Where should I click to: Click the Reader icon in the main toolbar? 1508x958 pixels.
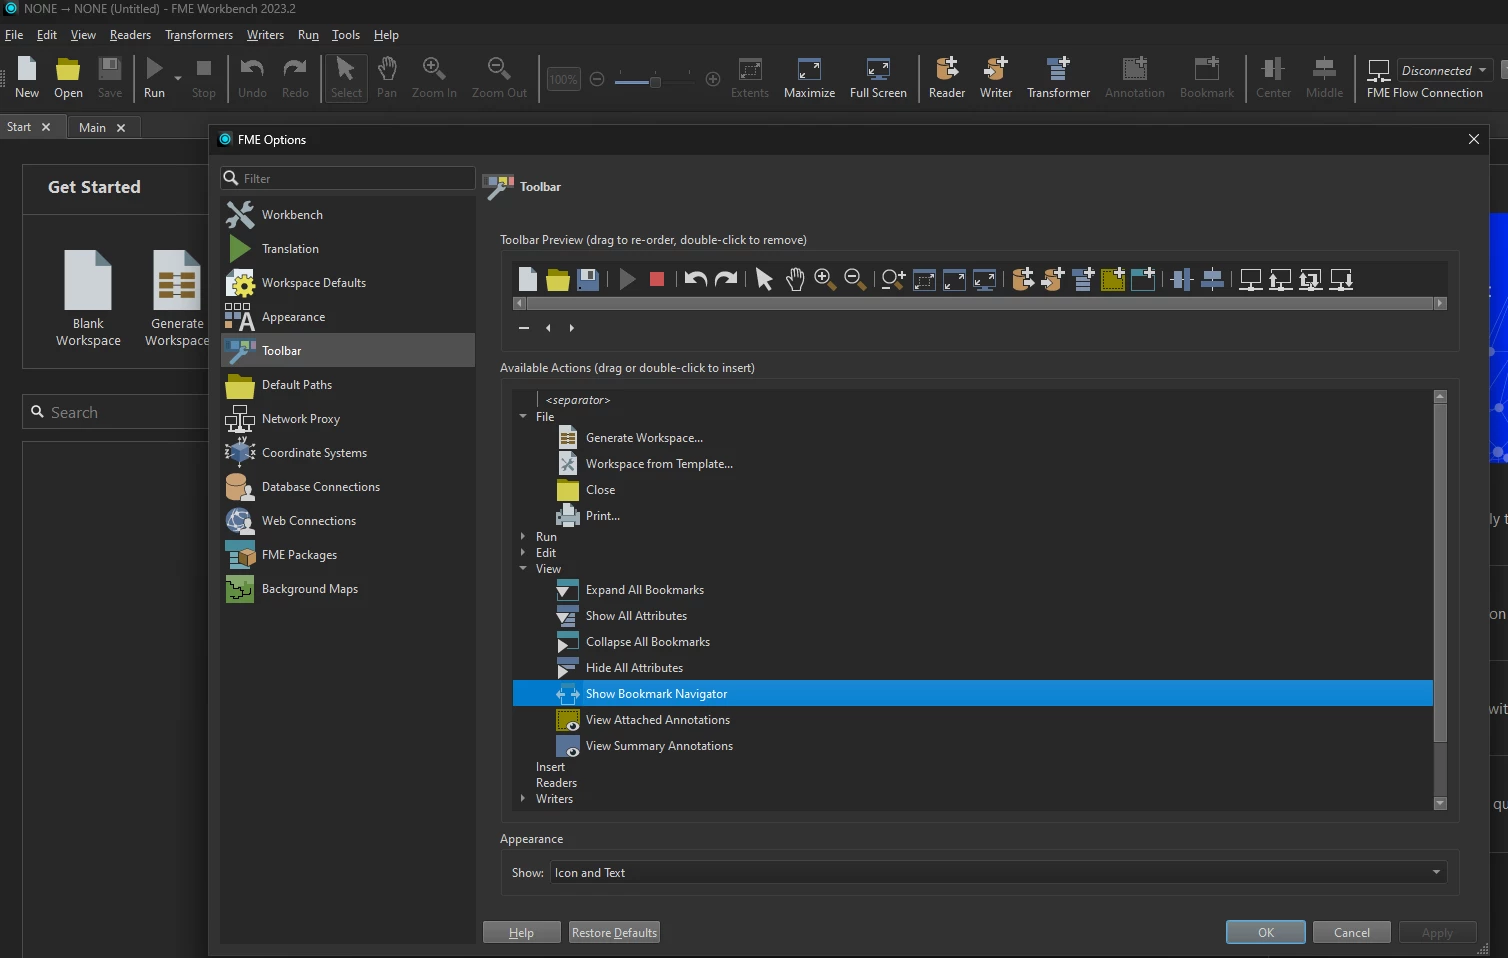(x=946, y=69)
